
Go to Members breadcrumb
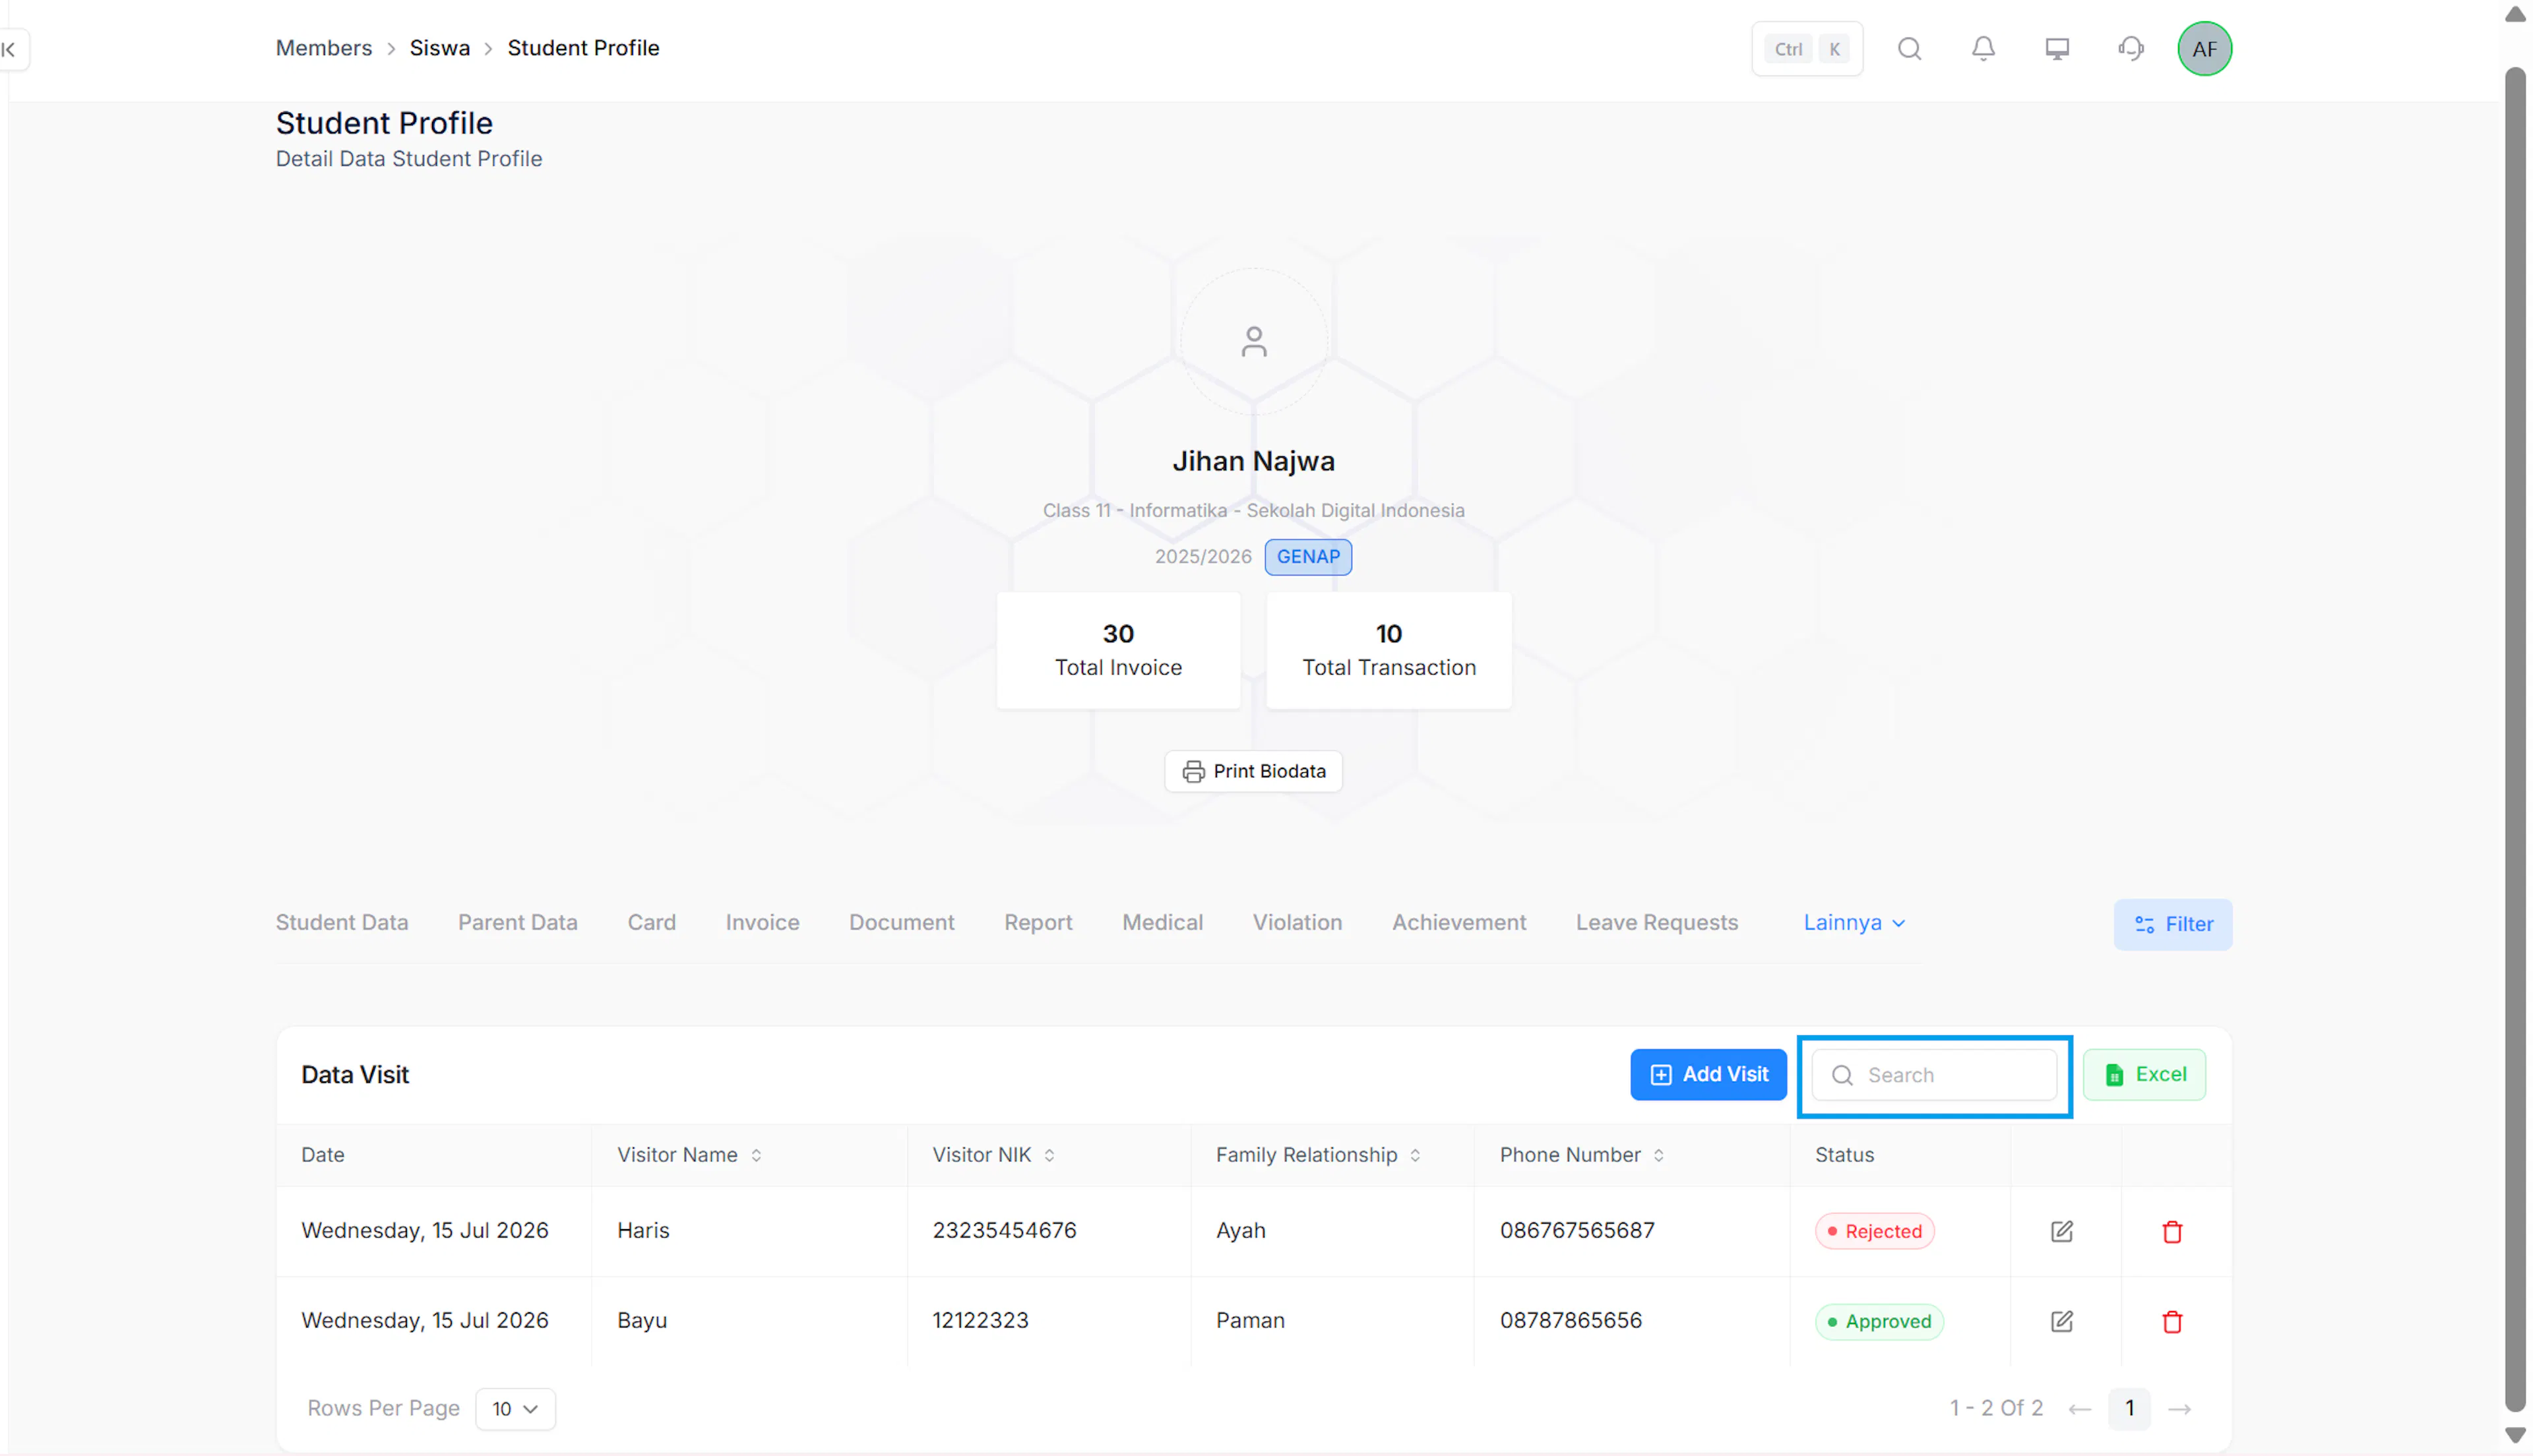(323, 48)
